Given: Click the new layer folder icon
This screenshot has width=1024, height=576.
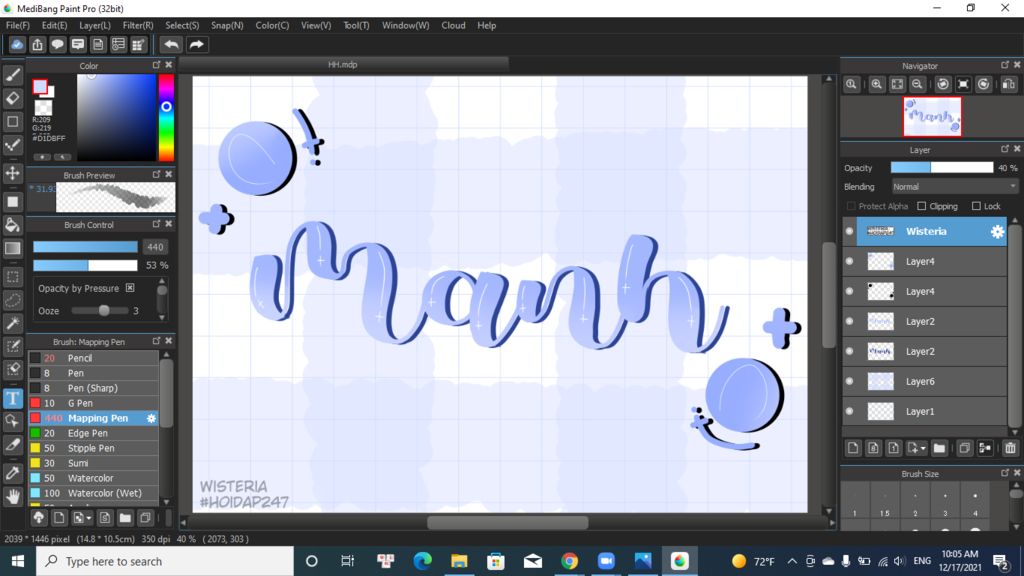Looking at the screenshot, I should tap(939, 448).
